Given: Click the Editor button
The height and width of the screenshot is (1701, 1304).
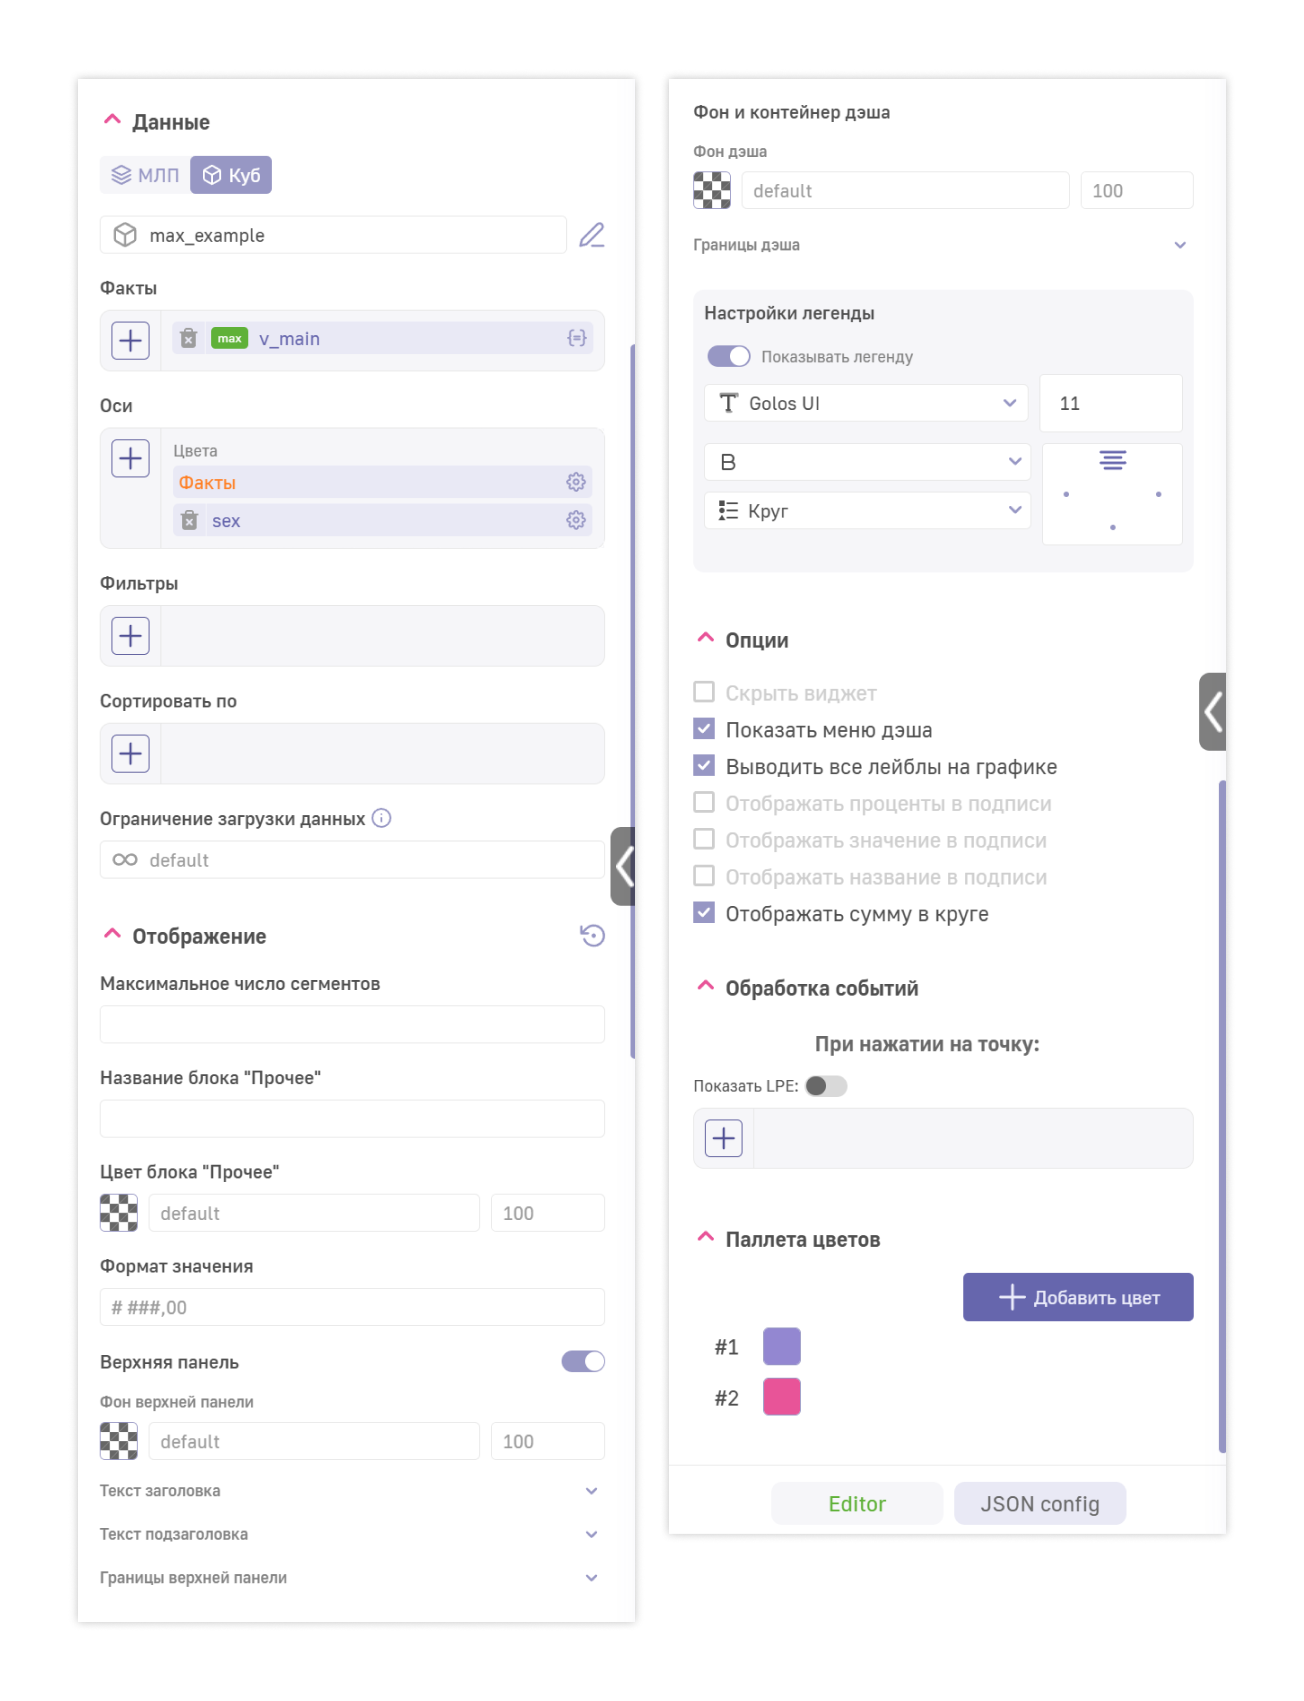Looking at the screenshot, I should click(856, 1504).
